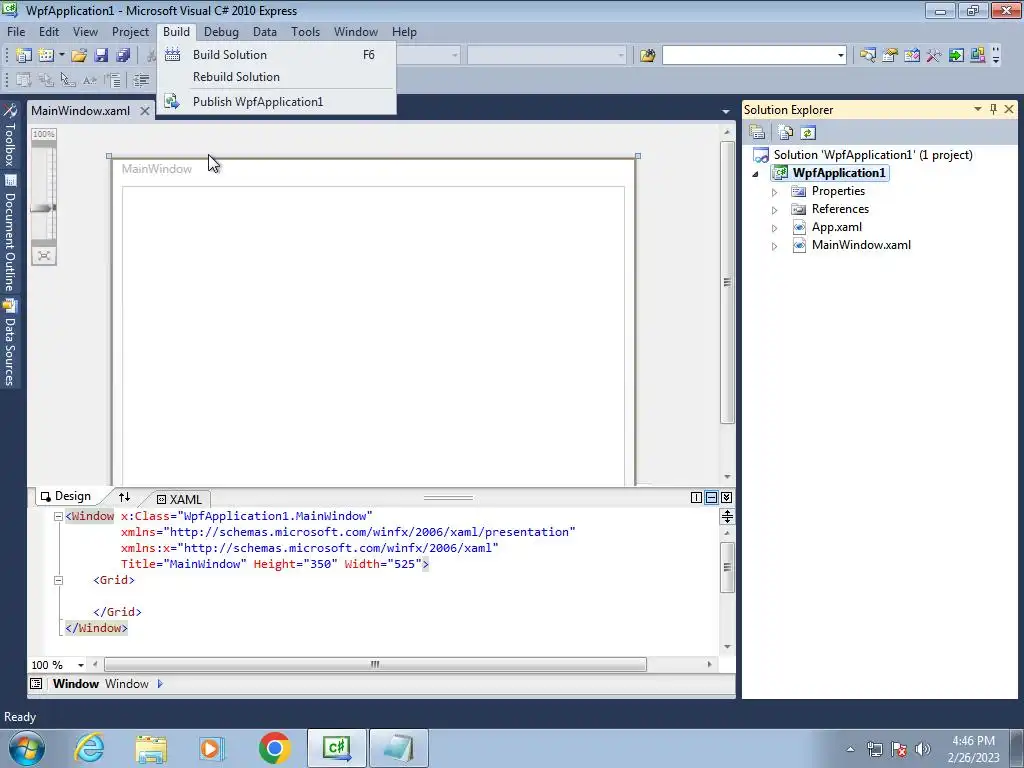
Task: Open the Properties Window toolbar icon
Action: tap(889, 56)
